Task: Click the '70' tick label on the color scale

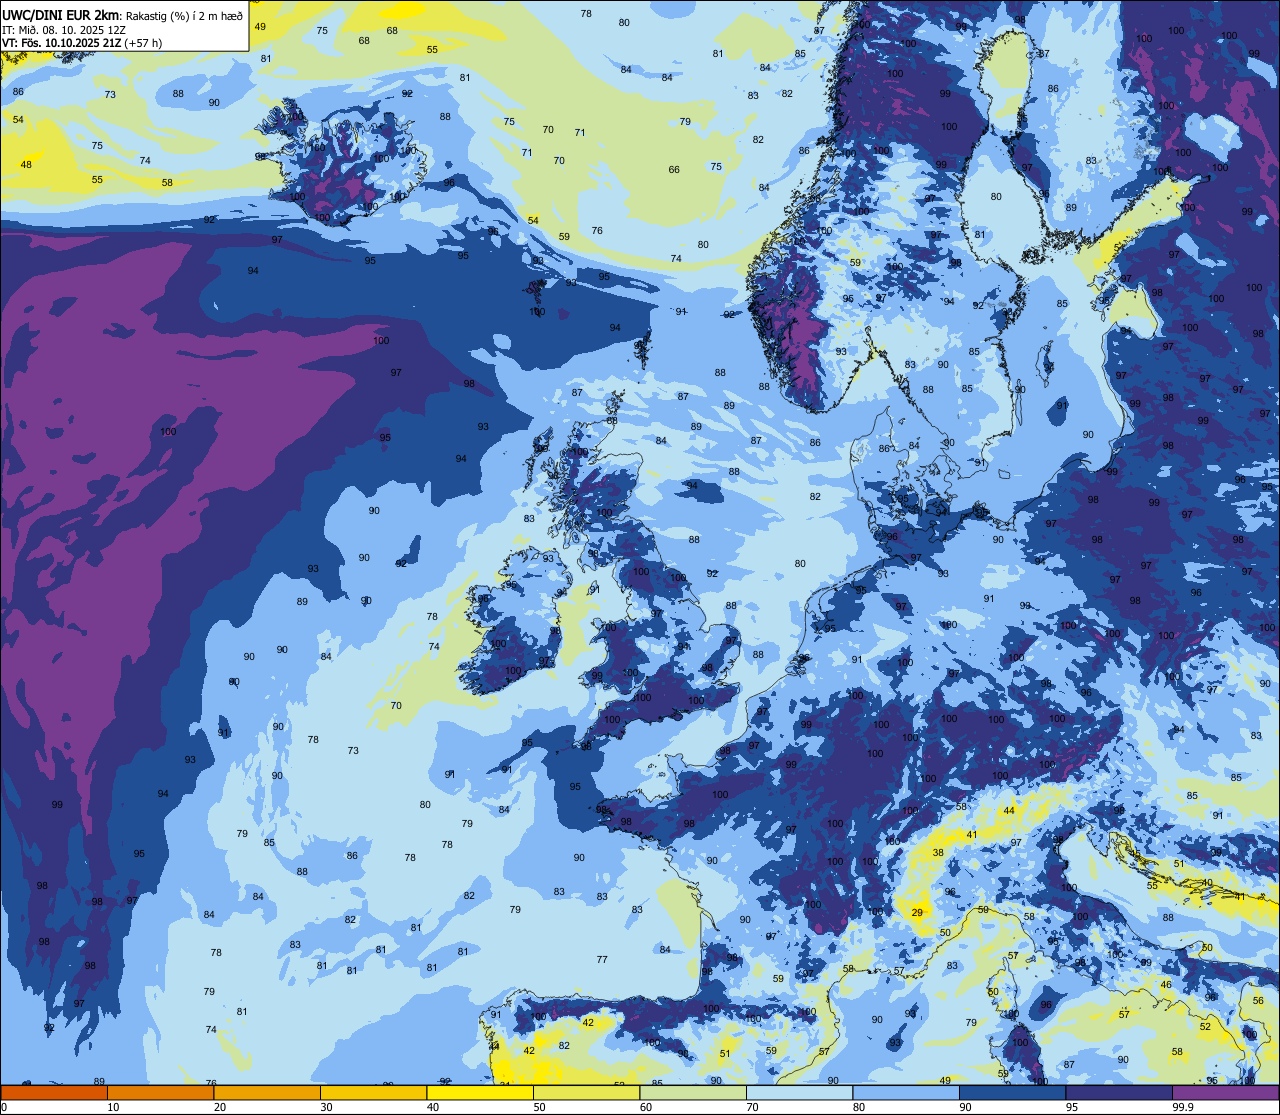Action: (x=752, y=1107)
